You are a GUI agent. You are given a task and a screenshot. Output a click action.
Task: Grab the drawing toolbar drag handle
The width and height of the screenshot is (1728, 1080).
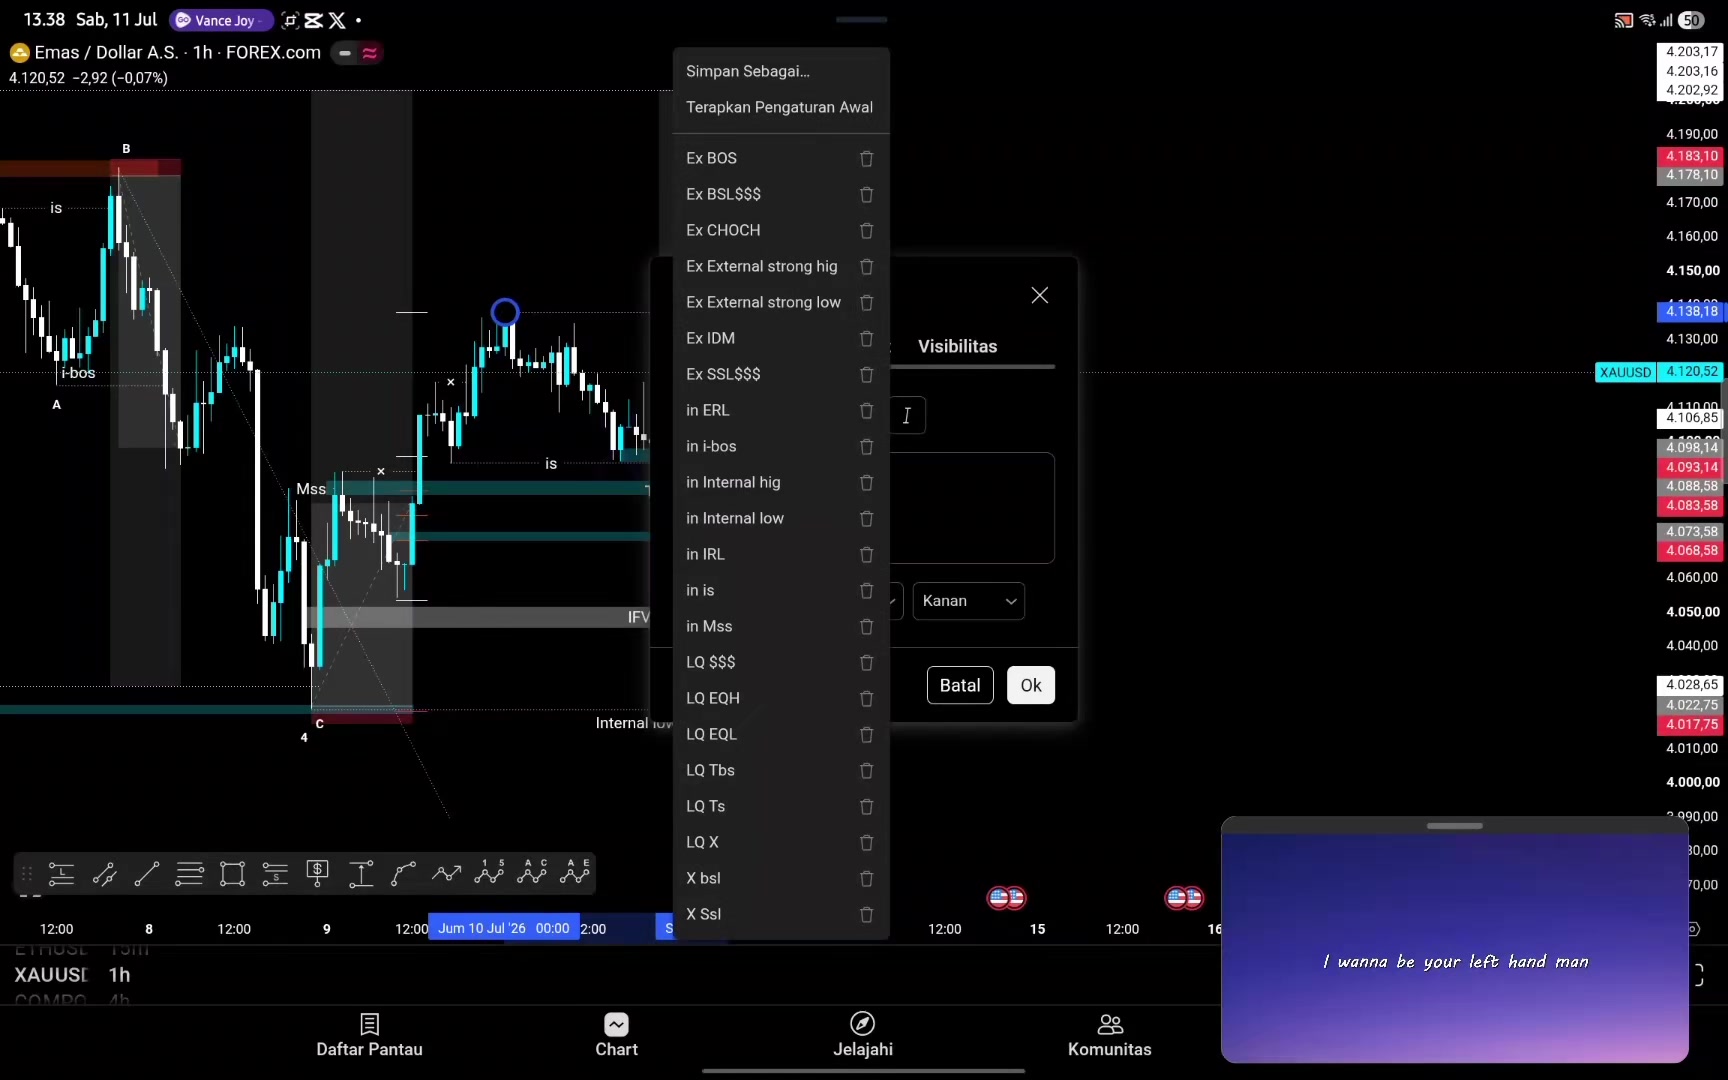tap(27, 874)
